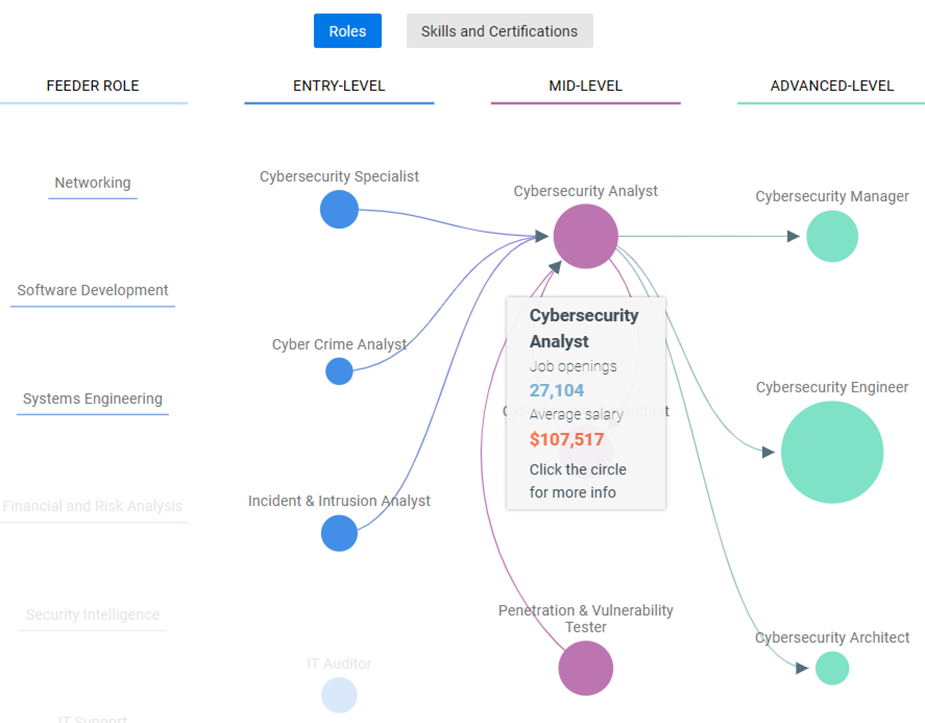Open the Skills and Certifications tab
Image resolution: width=925 pixels, height=723 pixels.
pyautogui.click(x=499, y=31)
